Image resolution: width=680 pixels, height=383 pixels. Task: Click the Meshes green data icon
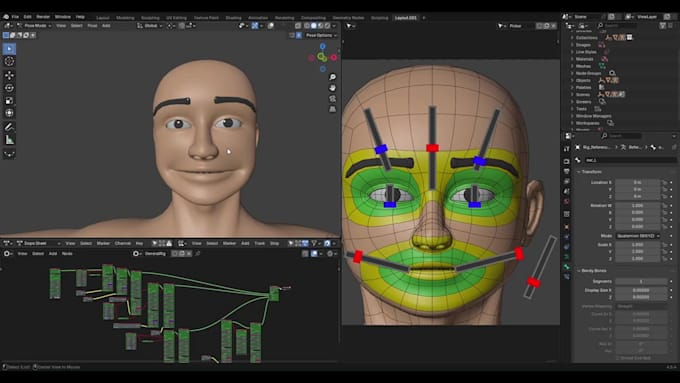602,66
